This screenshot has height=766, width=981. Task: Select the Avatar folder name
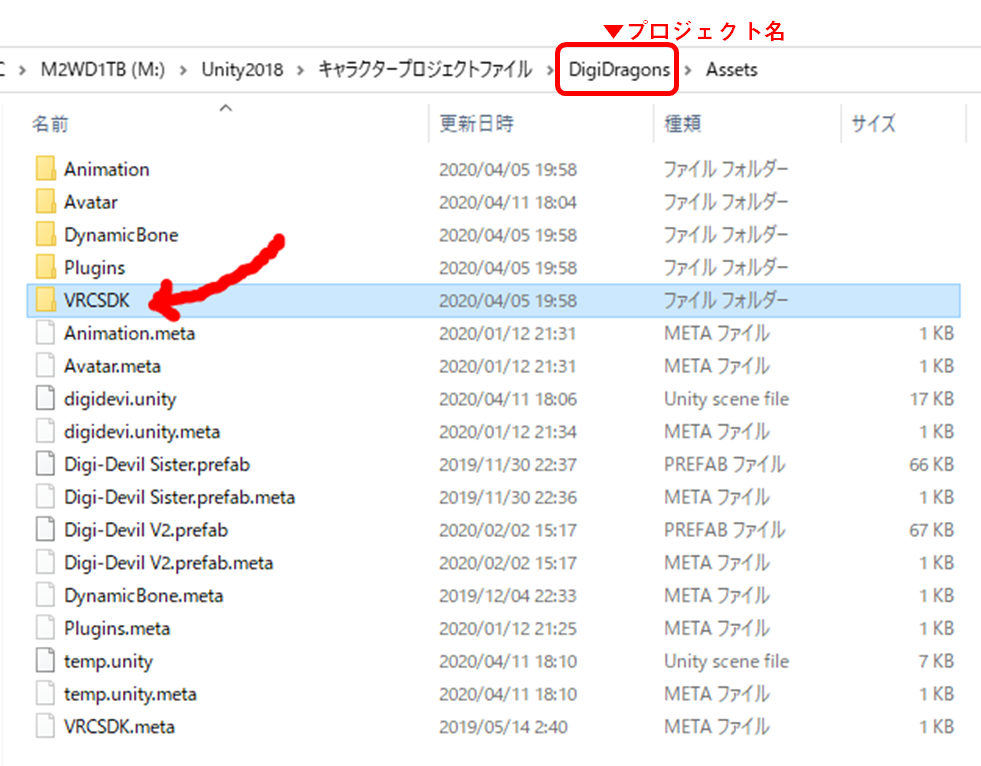pos(91,202)
